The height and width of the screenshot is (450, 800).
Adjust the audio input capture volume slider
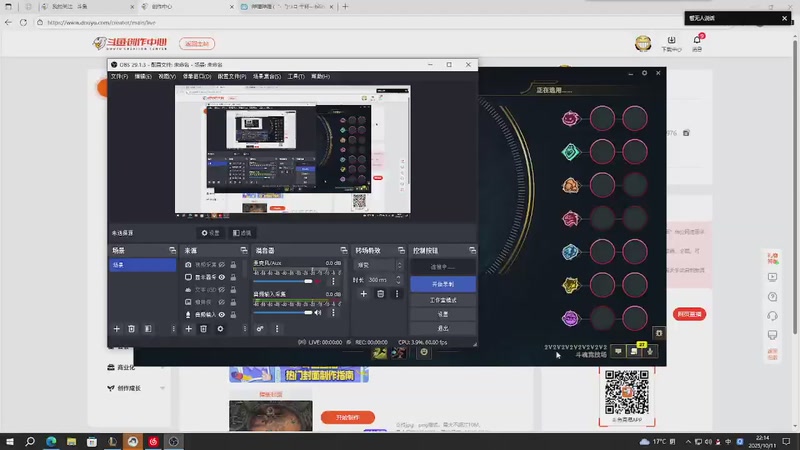coord(283,312)
